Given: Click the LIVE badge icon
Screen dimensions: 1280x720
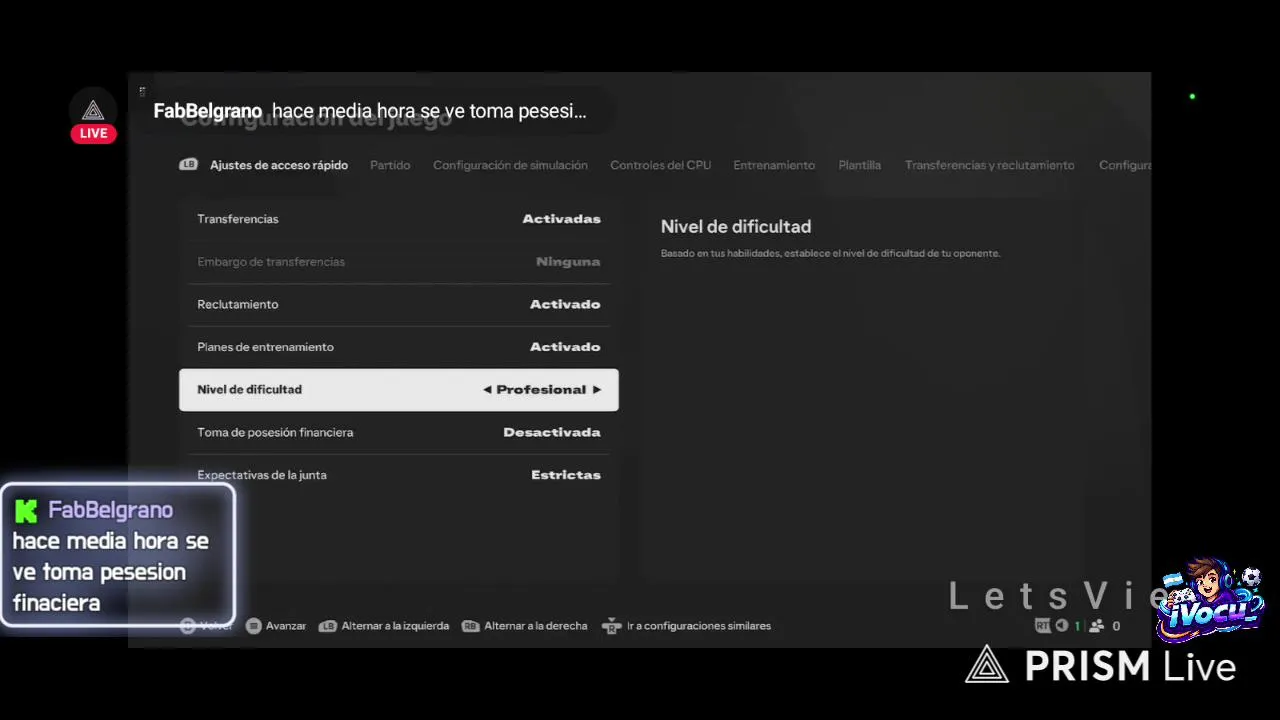Looking at the screenshot, I should coord(93,134).
